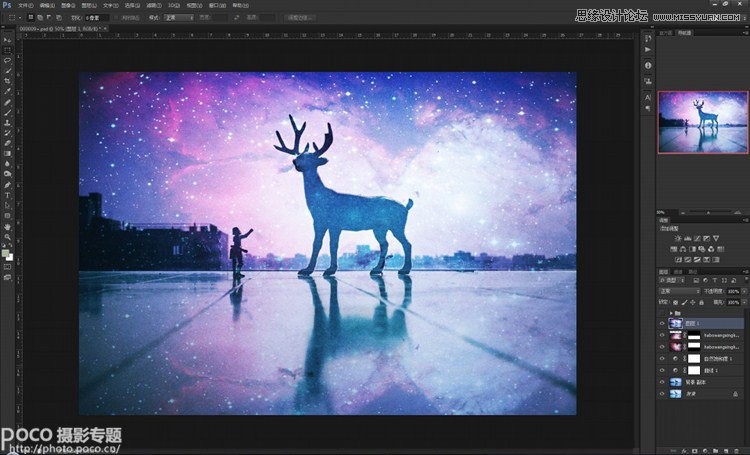Add a Vibrance adjustment layer

point(716,238)
